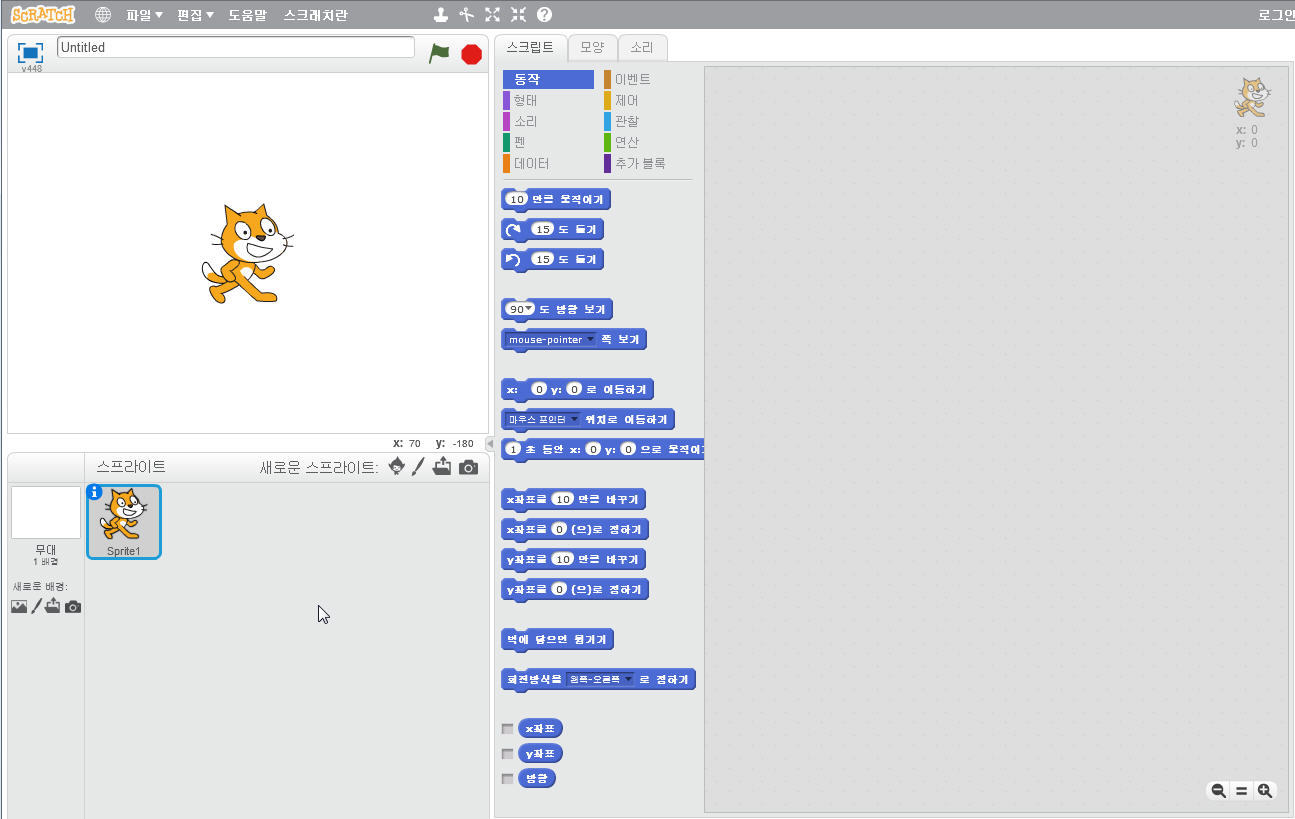Open the 90 direction dropdown arrow
1295x819 pixels.
pyautogui.click(x=530, y=309)
